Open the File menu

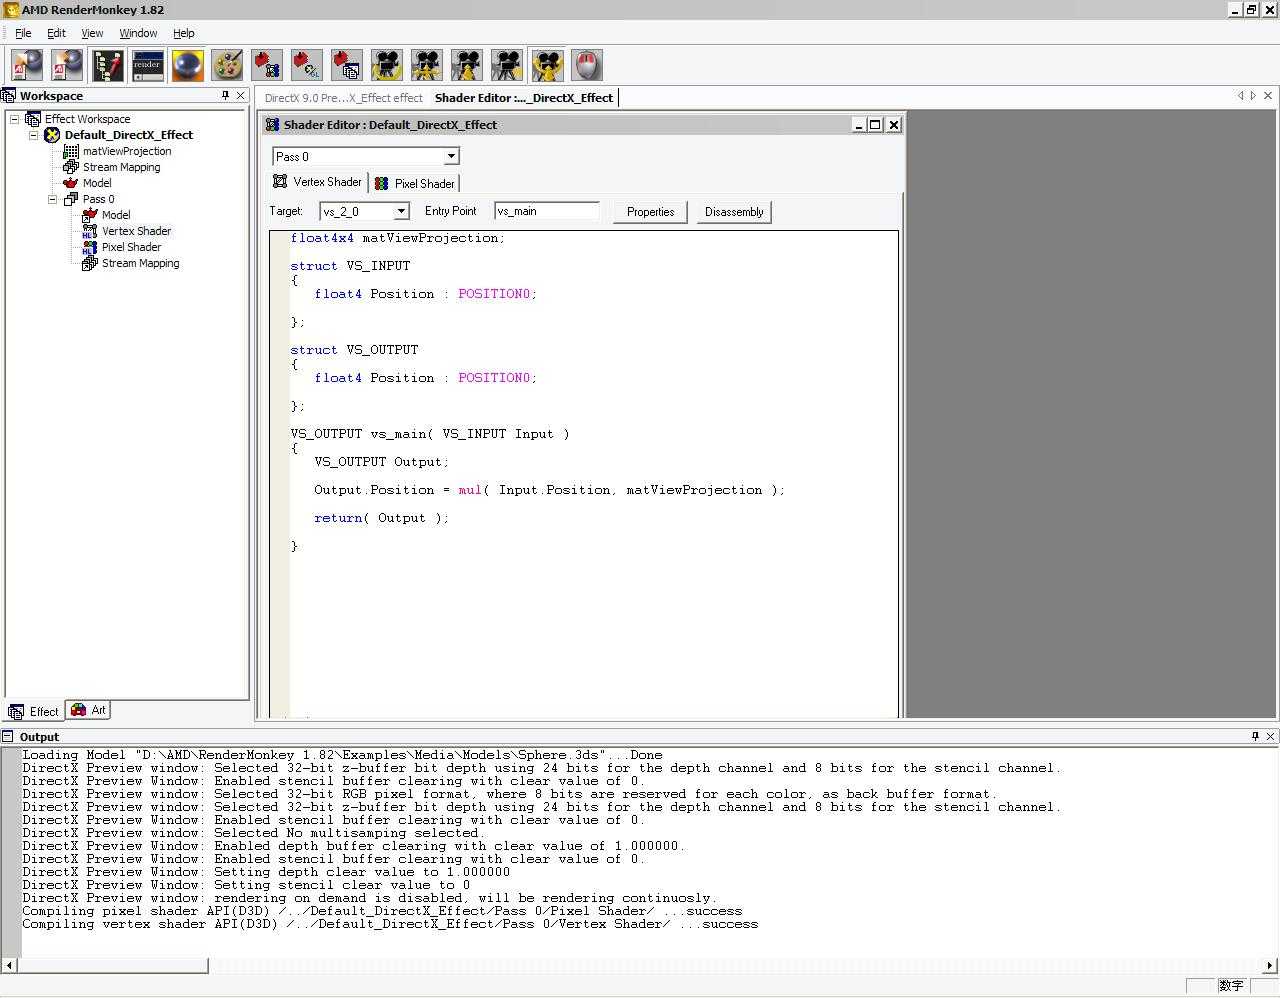(23, 33)
